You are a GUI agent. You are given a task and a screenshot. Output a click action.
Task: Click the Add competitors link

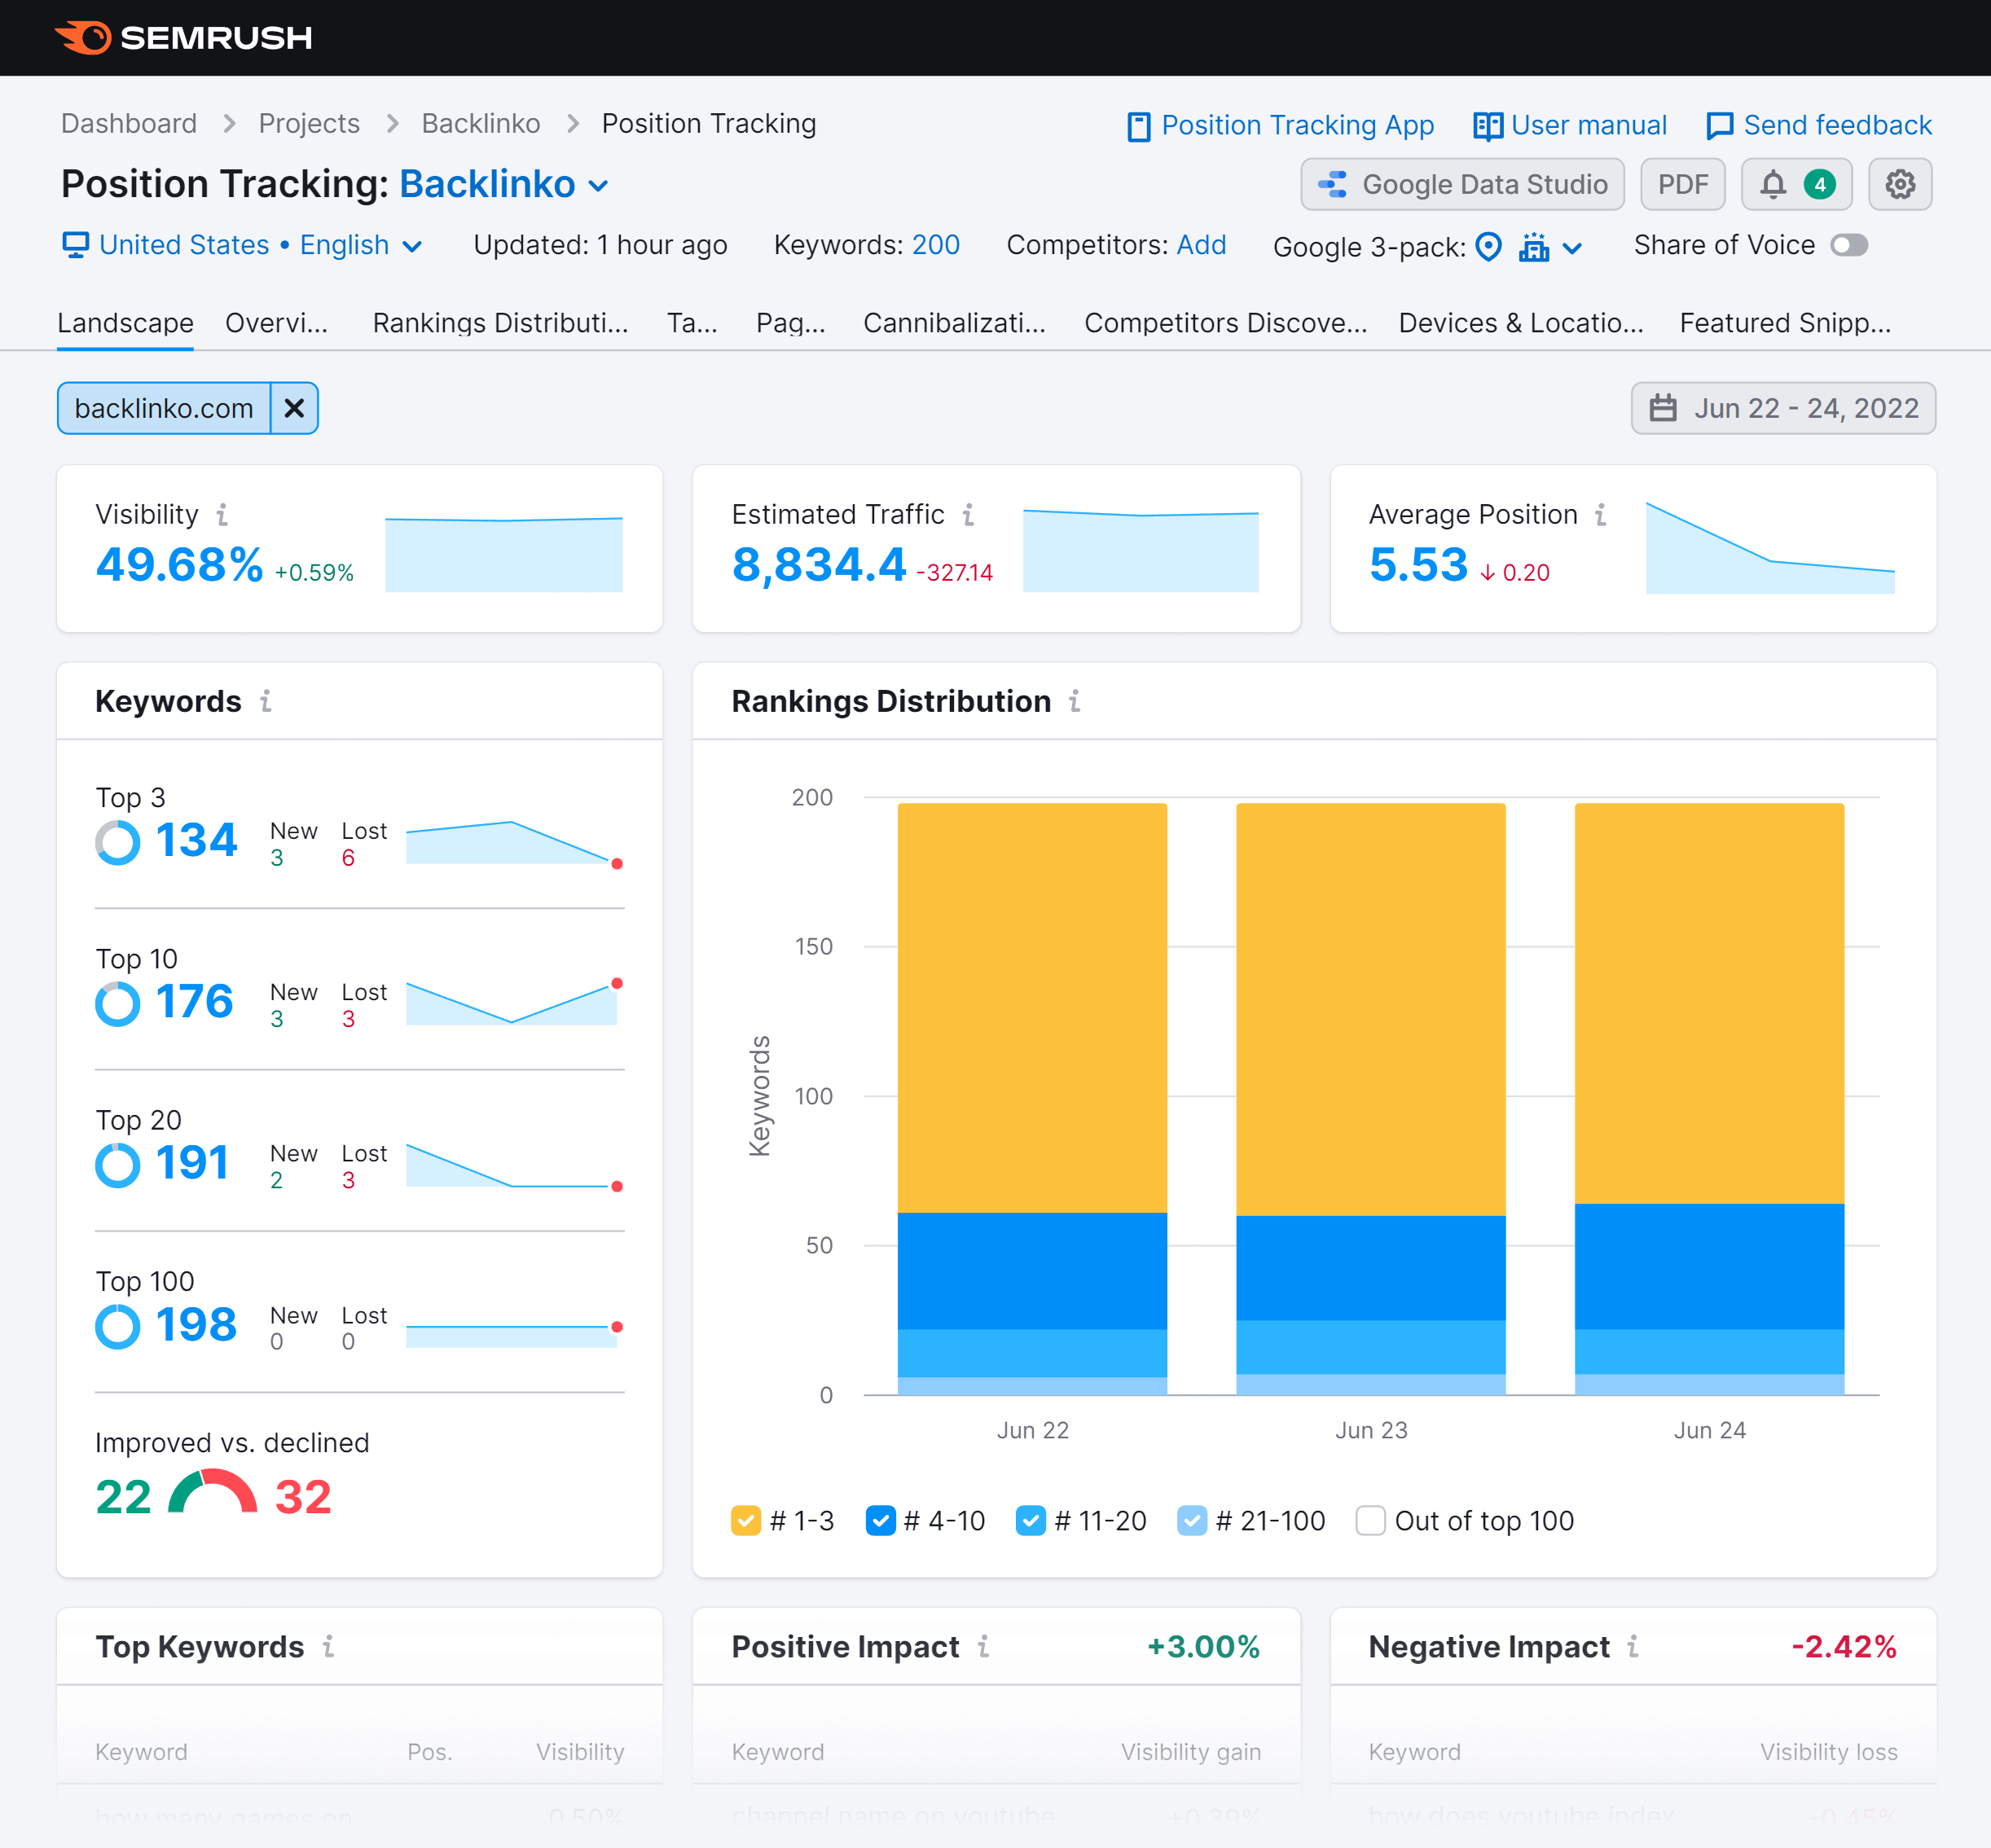1201,245
